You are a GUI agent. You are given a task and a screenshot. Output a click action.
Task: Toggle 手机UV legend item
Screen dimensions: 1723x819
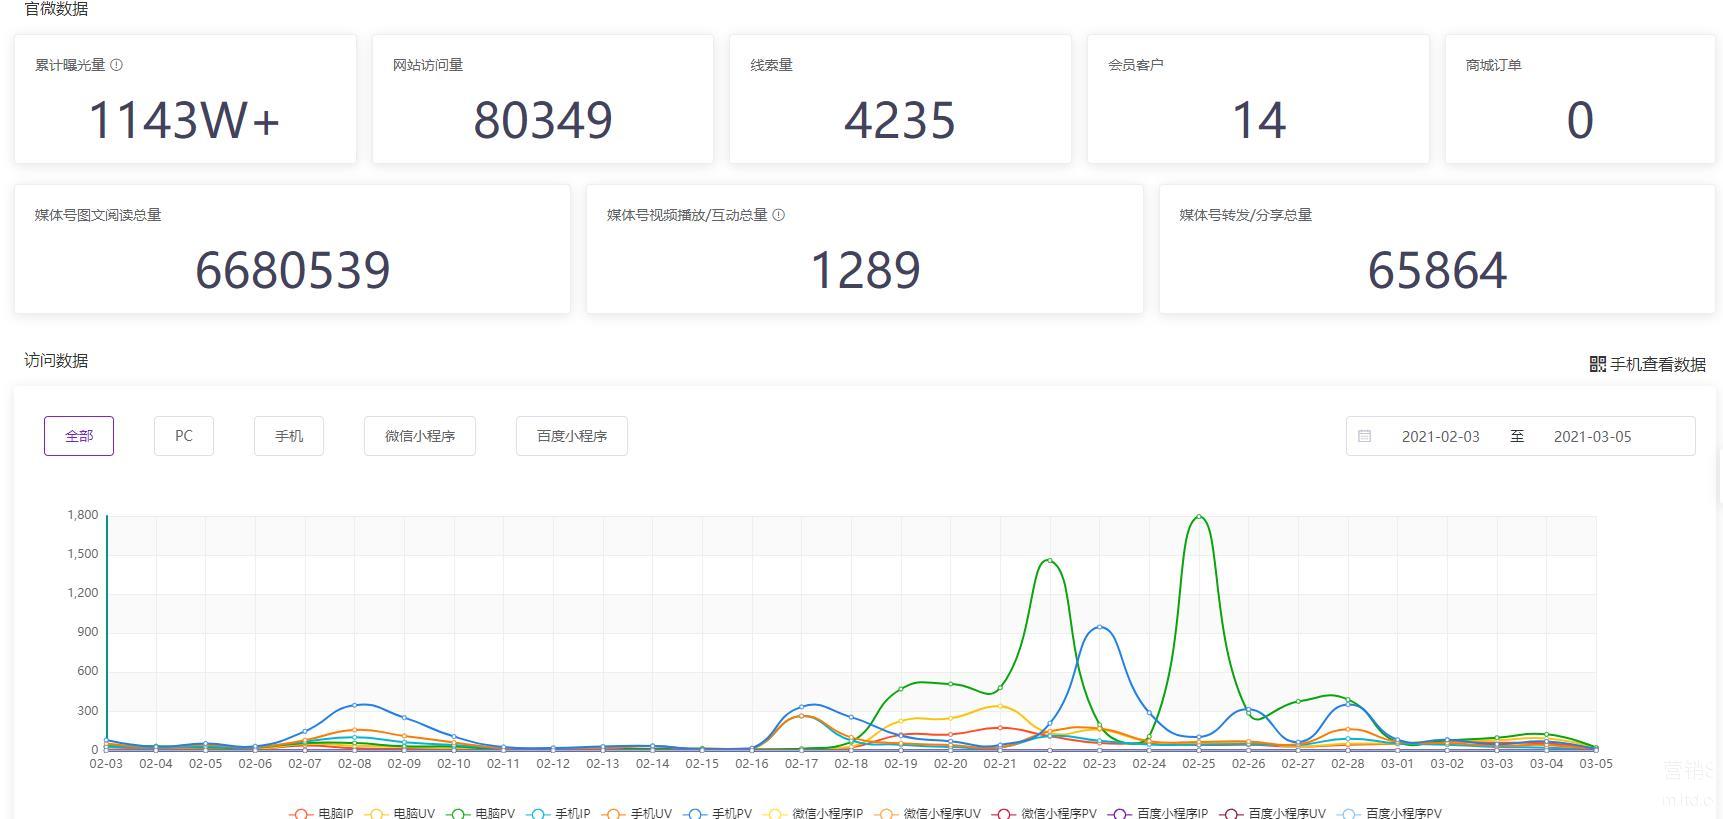click(638, 813)
